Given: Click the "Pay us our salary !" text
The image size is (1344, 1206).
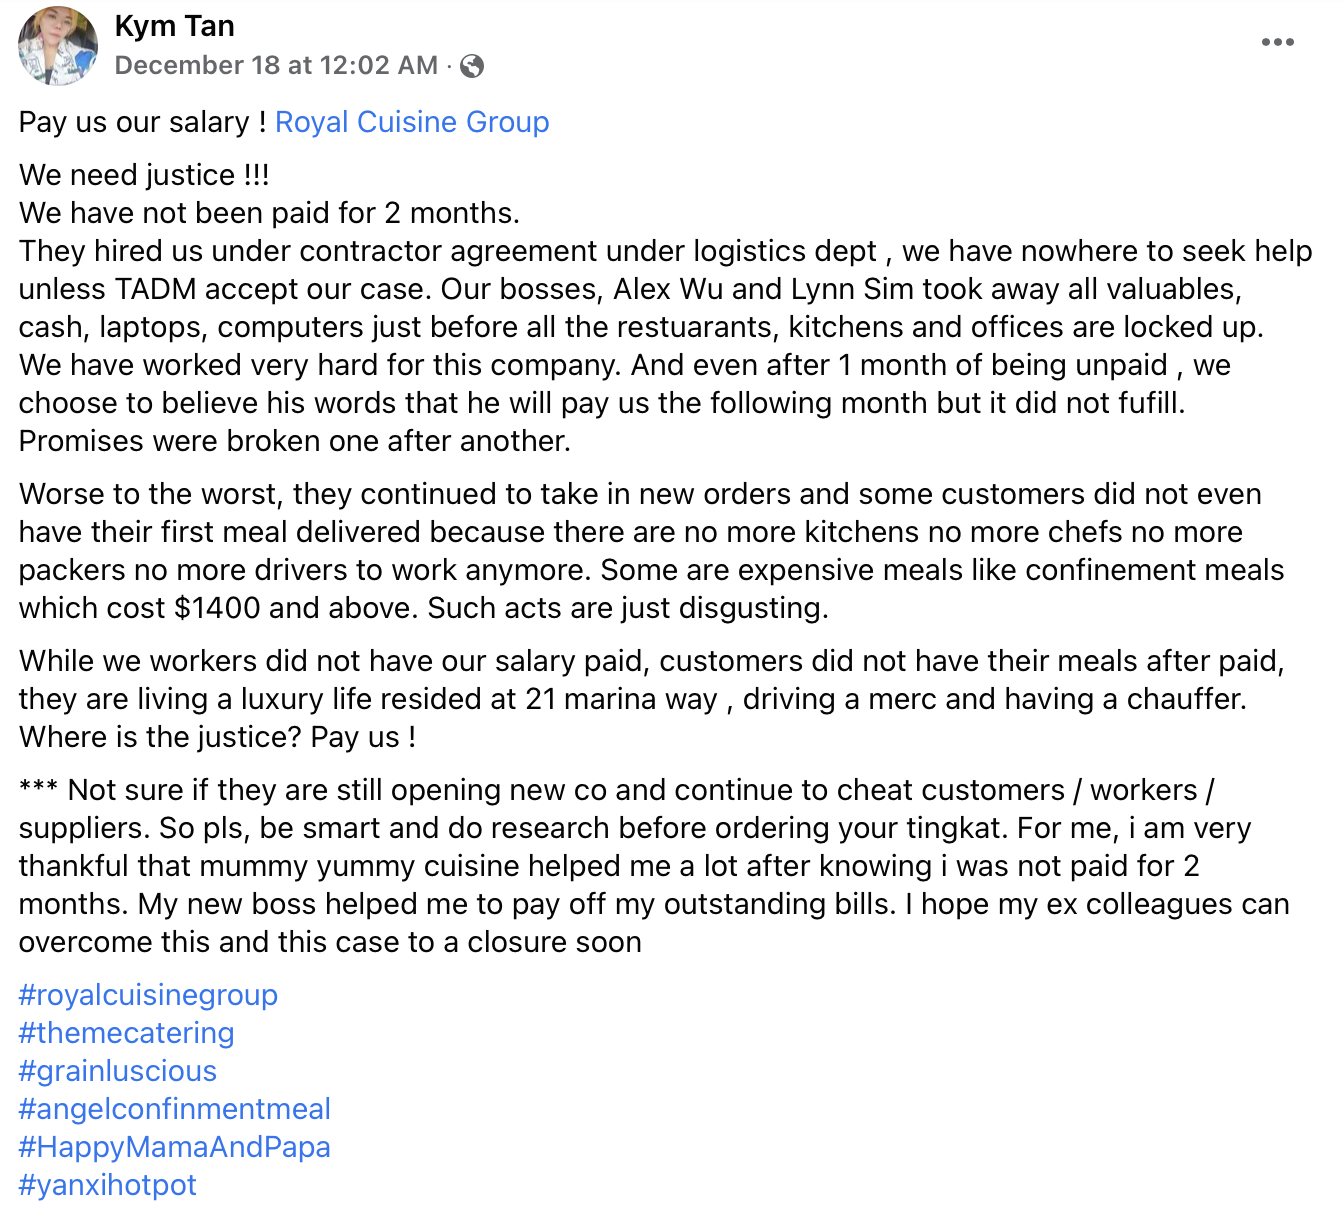Looking at the screenshot, I should click(x=143, y=122).
